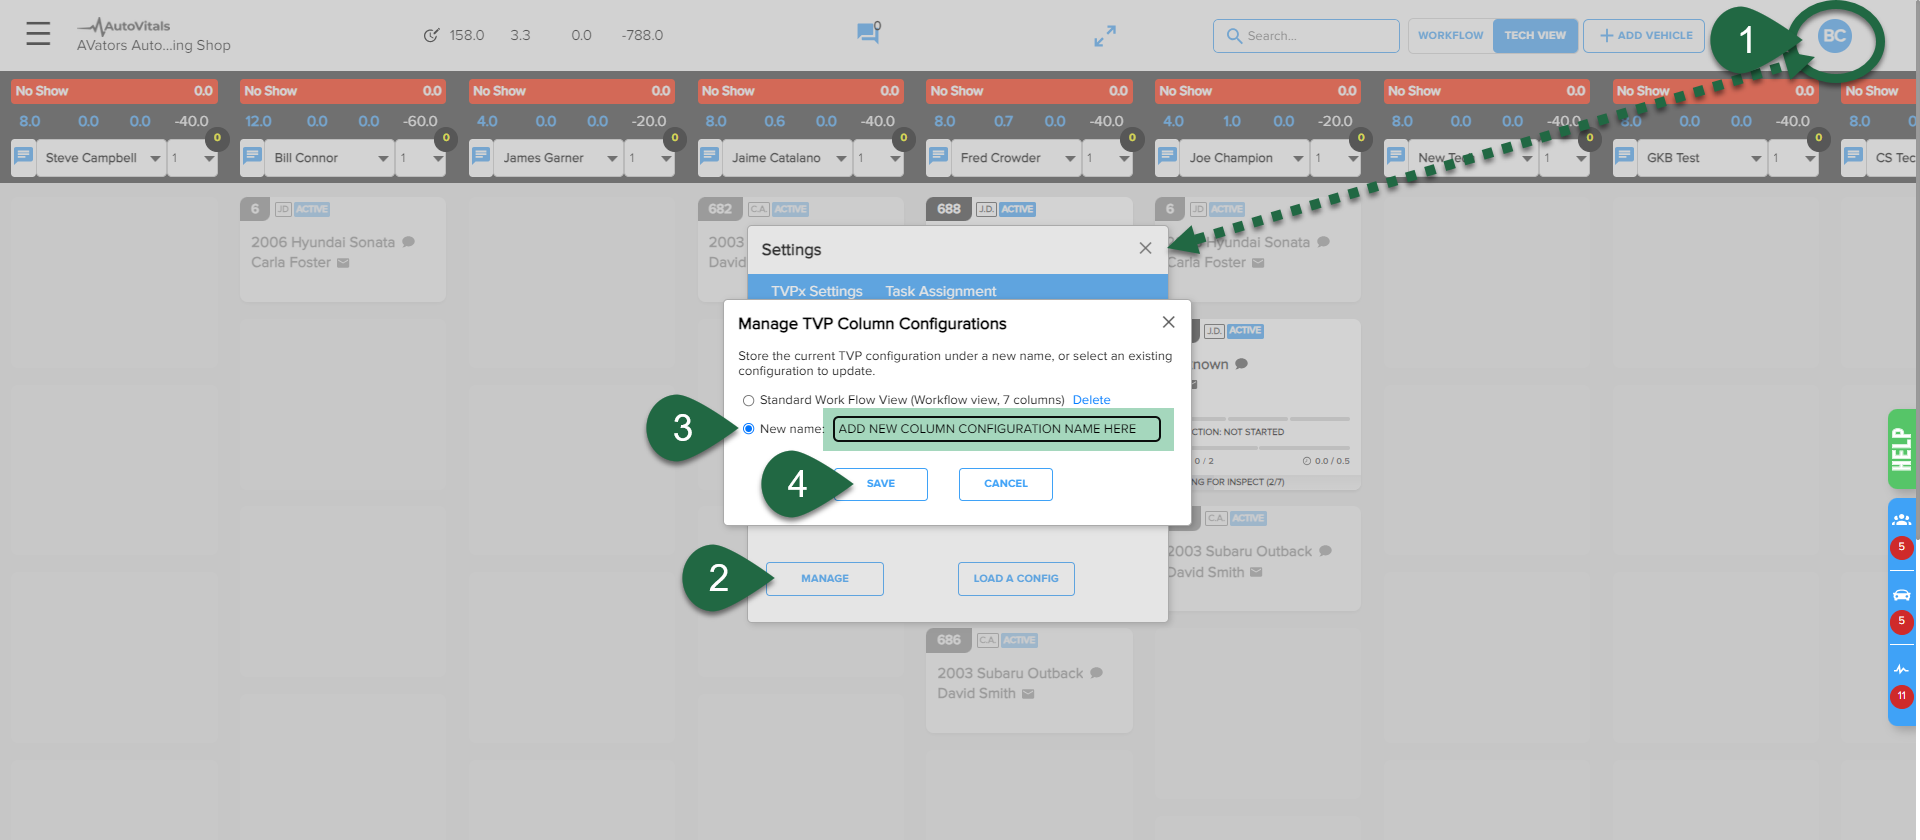This screenshot has width=1920, height=840.
Task: Open the team people icon in sidebar
Action: (x=1901, y=520)
